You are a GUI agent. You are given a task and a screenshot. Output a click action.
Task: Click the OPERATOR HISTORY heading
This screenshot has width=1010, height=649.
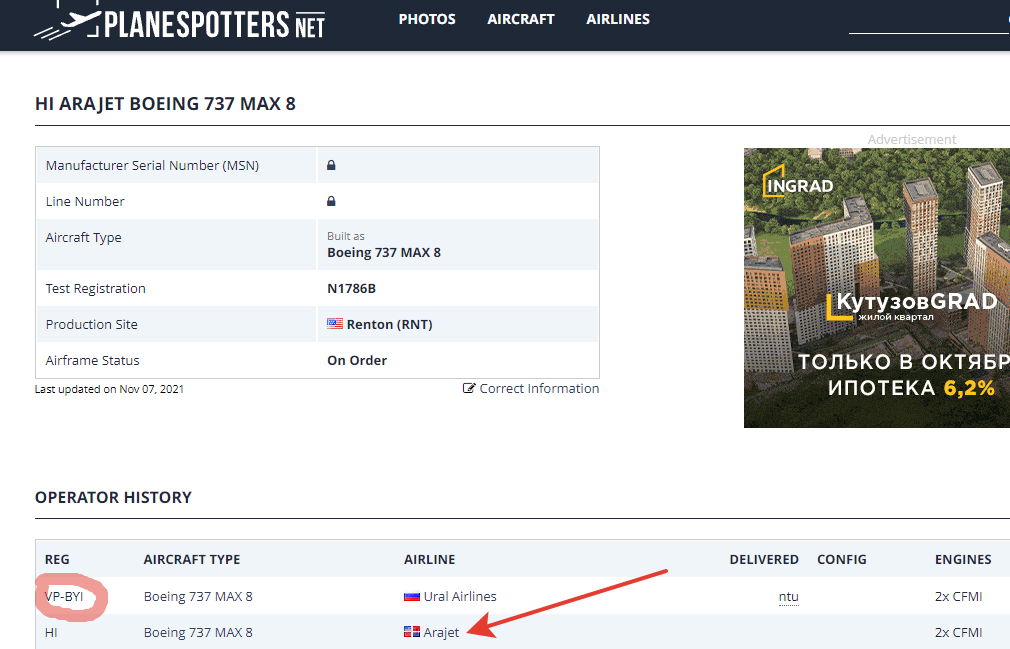coord(113,497)
